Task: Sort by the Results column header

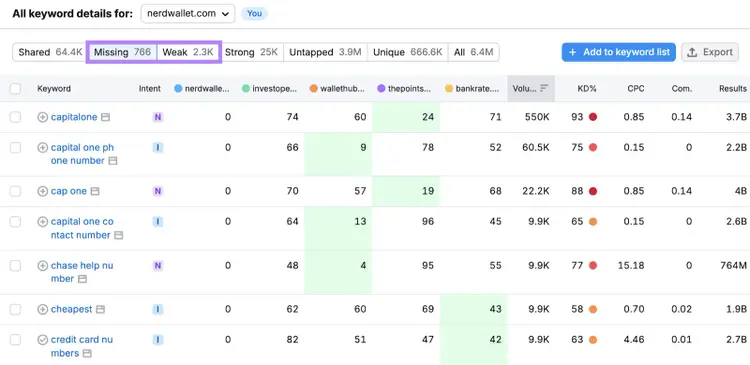Action: [733, 88]
